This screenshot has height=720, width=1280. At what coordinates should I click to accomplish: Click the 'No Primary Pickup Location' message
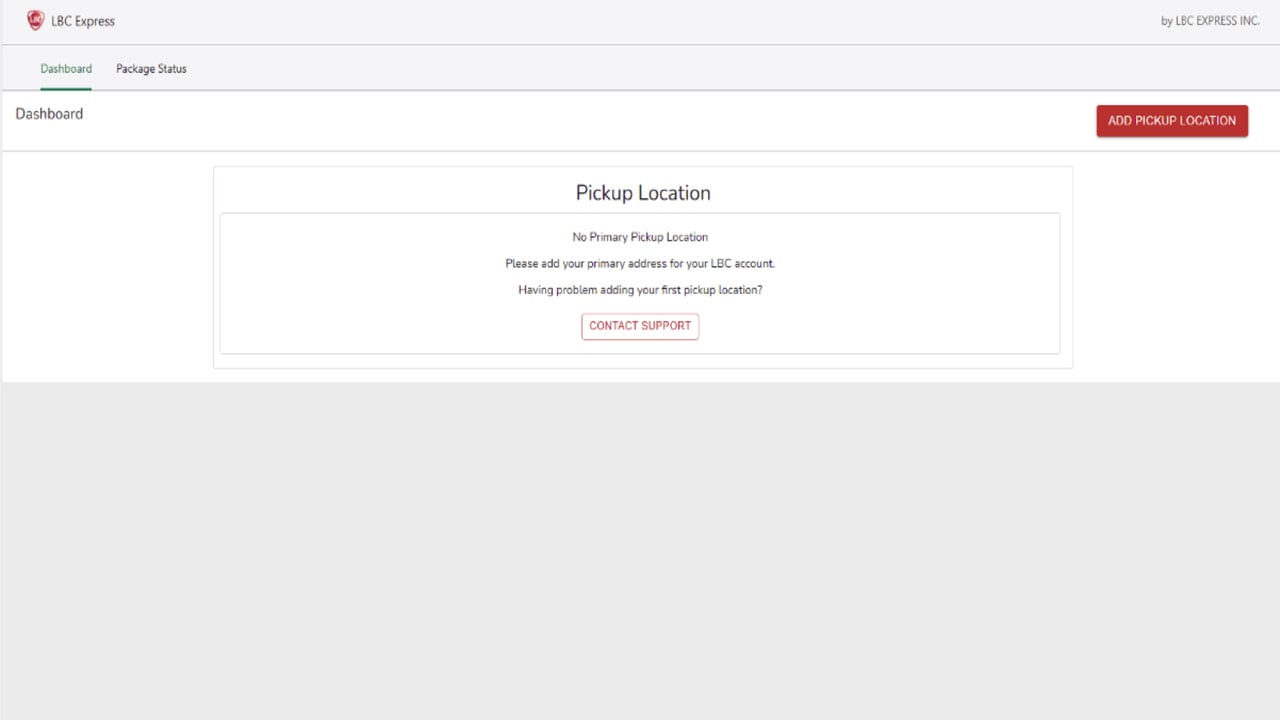[640, 237]
